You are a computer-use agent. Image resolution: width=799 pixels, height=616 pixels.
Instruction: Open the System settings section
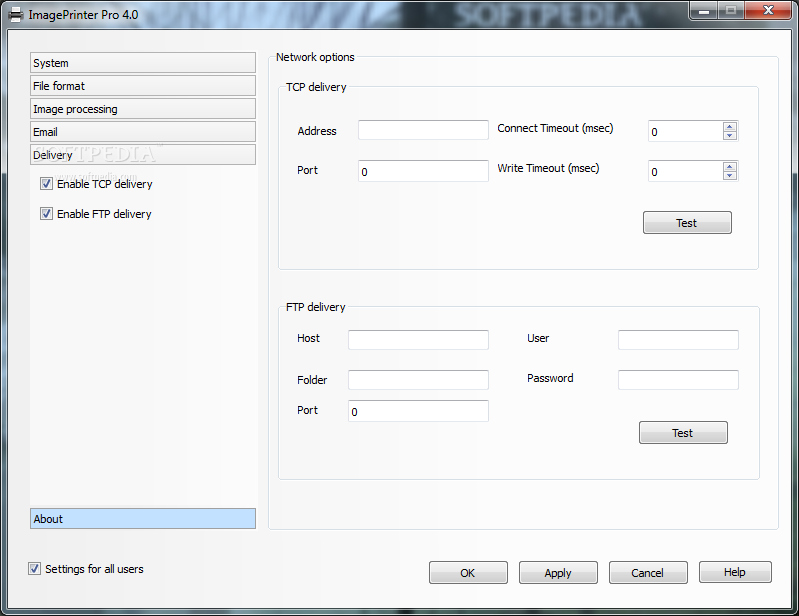coord(143,63)
